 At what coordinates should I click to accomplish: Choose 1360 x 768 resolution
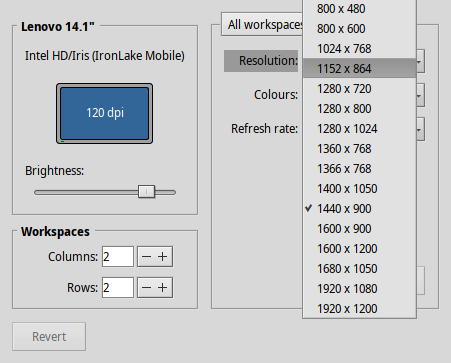point(359,149)
